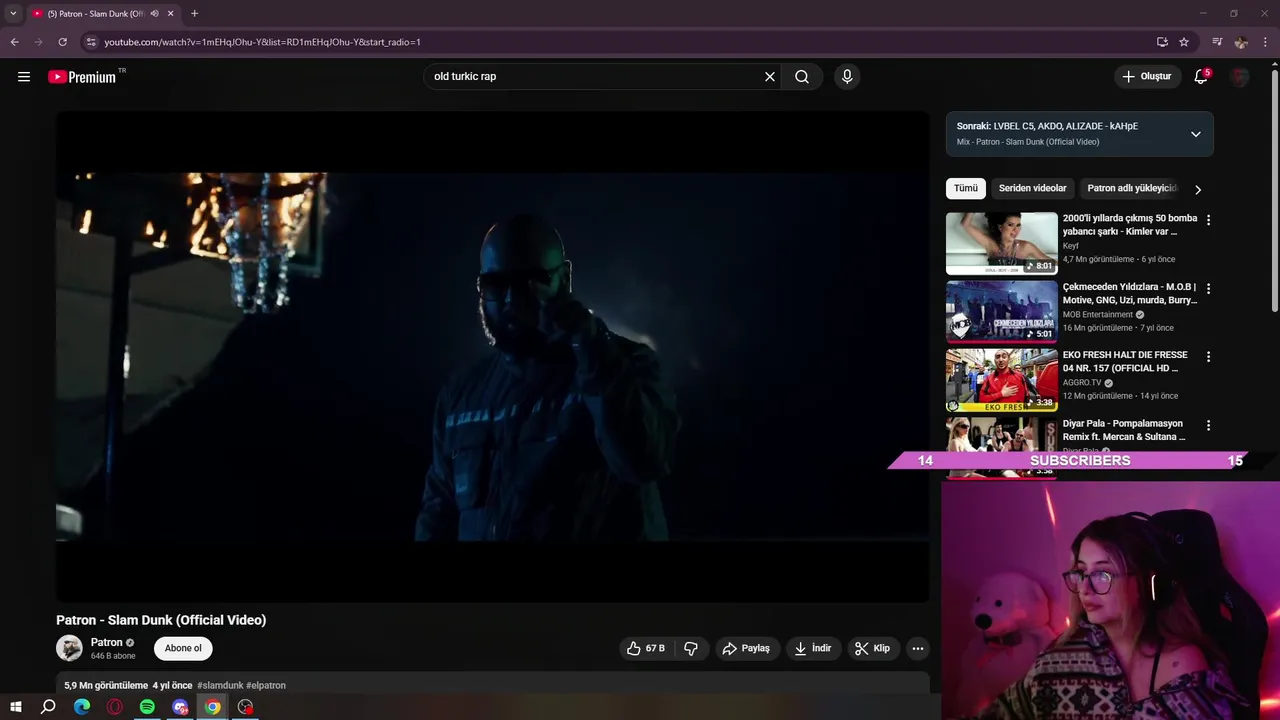The width and height of the screenshot is (1280, 720).
Task: Open Patron channel name link
Action: (x=107, y=643)
